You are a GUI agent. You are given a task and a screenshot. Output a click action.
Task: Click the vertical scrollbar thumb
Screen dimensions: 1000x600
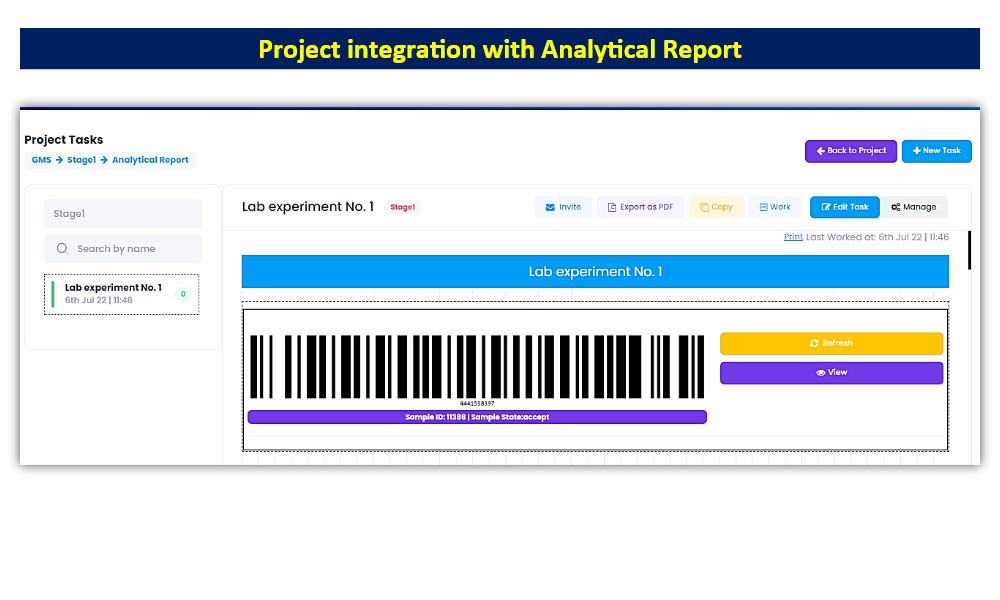(969, 250)
